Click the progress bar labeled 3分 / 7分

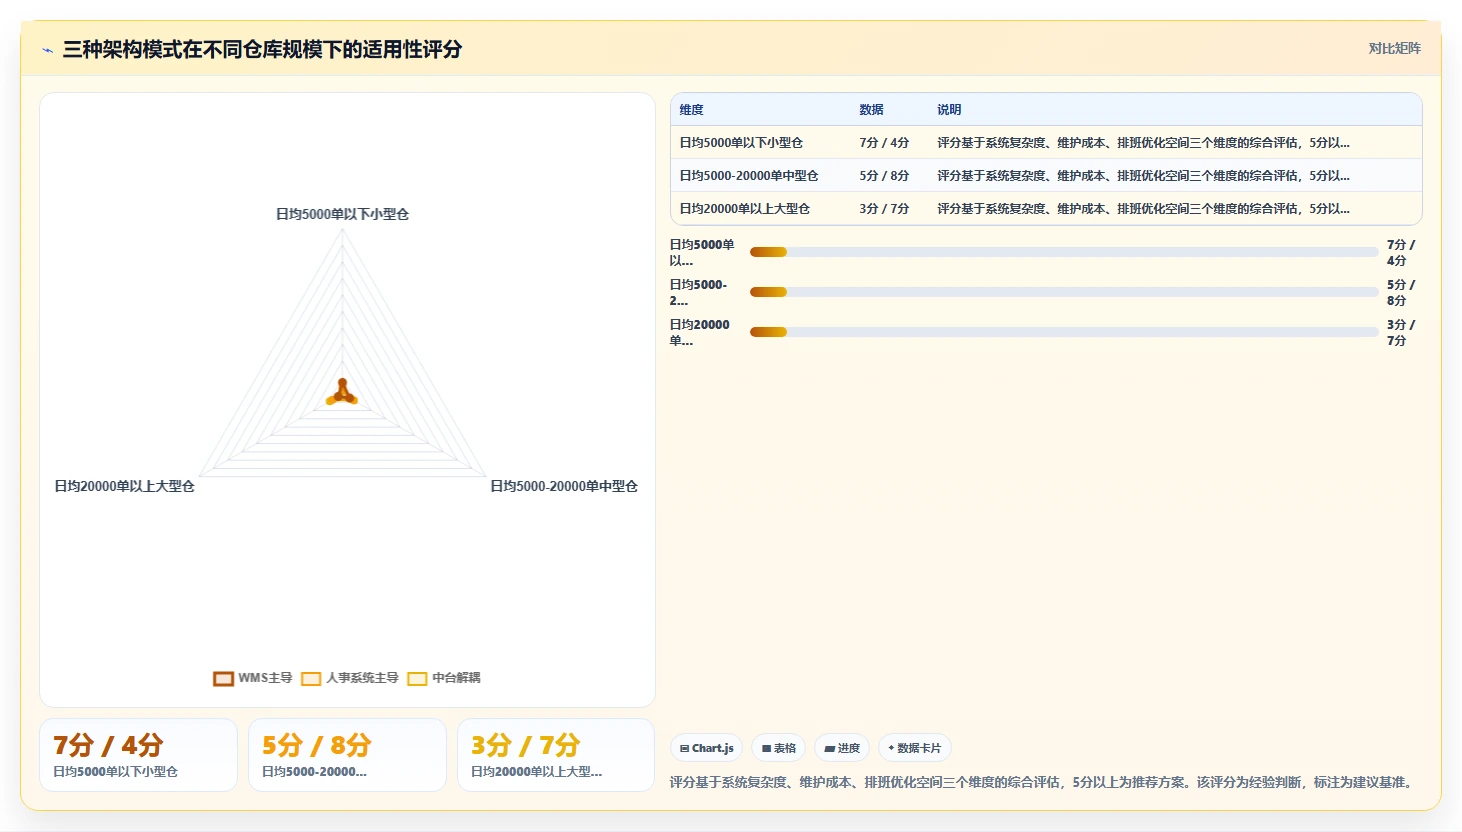click(1064, 332)
